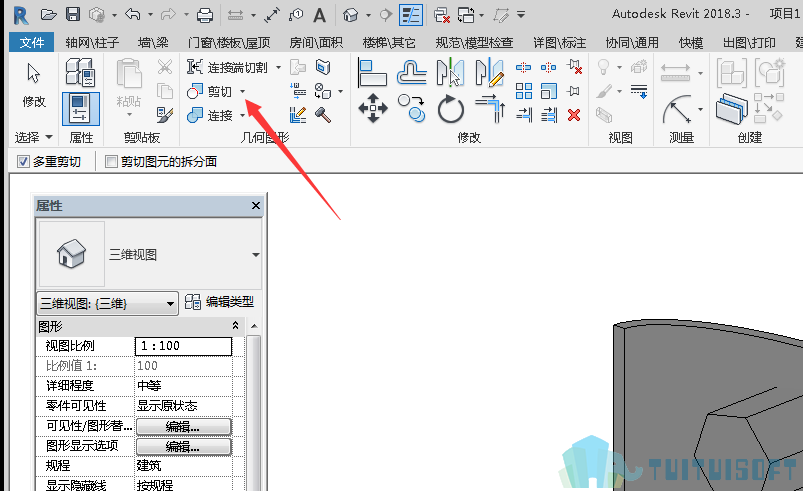The image size is (803, 491).
Task: Click the 视图比例 1:100 field
Action: (x=183, y=346)
